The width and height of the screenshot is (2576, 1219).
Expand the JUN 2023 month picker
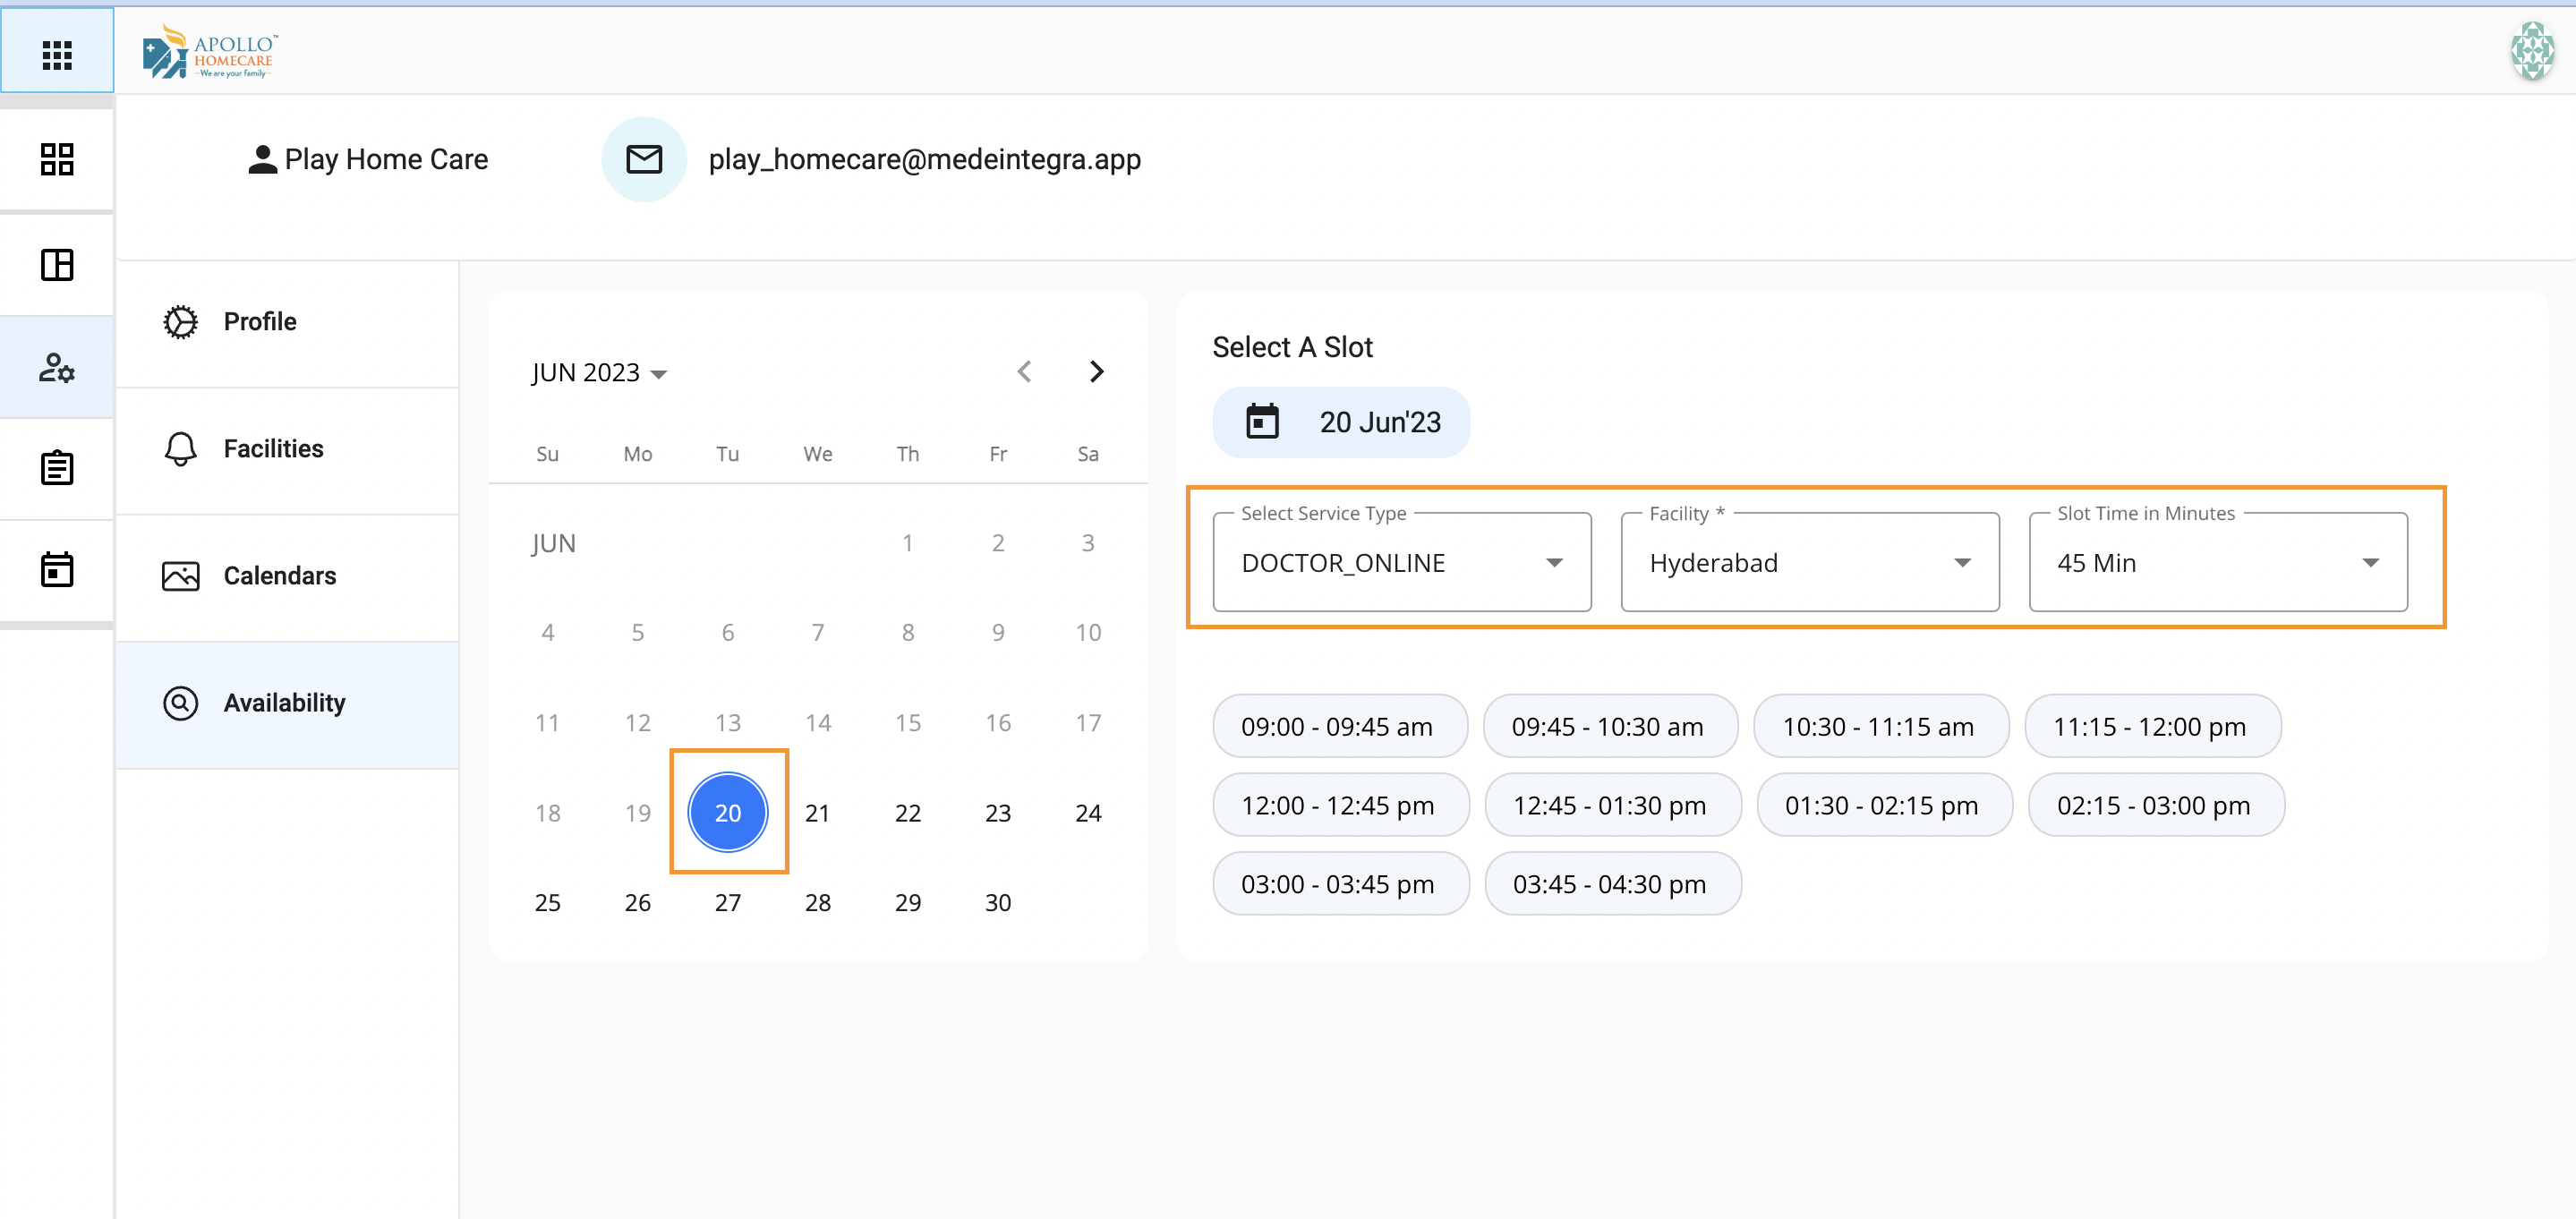tap(599, 373)
